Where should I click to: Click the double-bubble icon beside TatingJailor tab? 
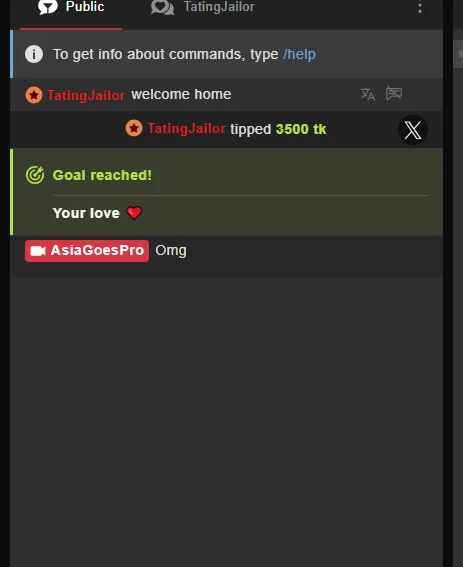[x=162, y=7]
